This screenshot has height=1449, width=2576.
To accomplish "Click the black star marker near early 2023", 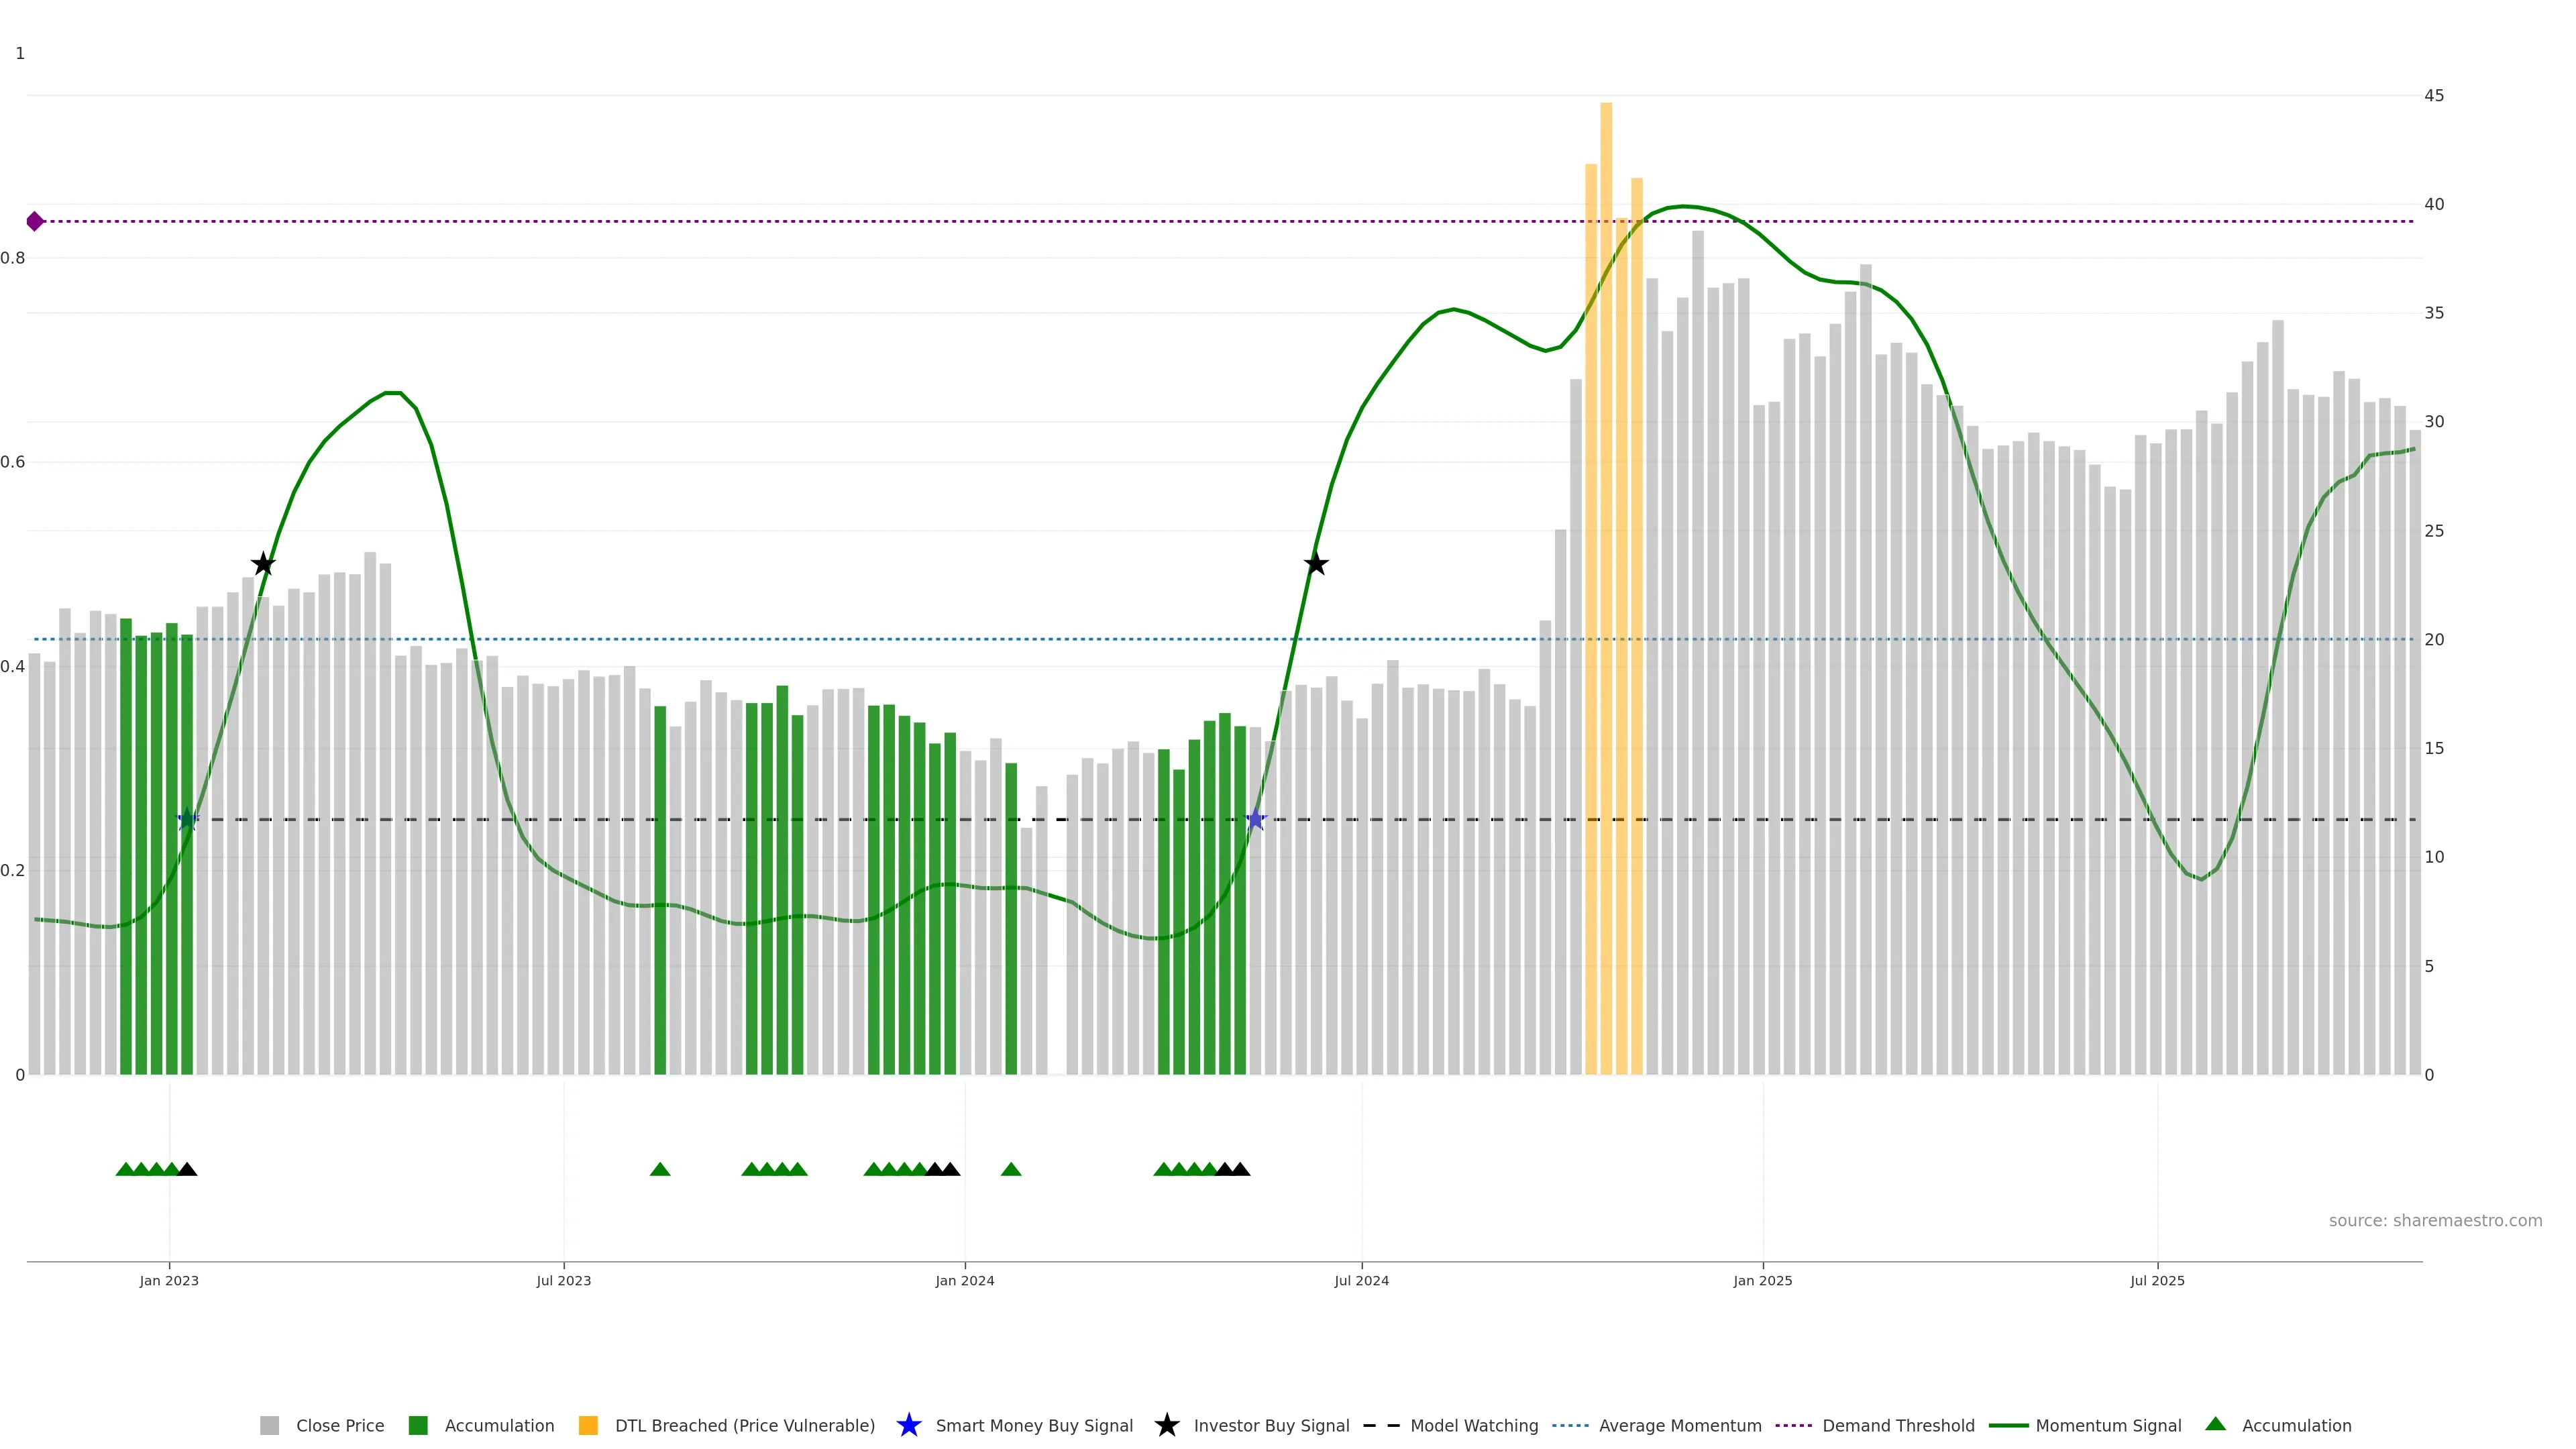I will (x=263, y=564).
